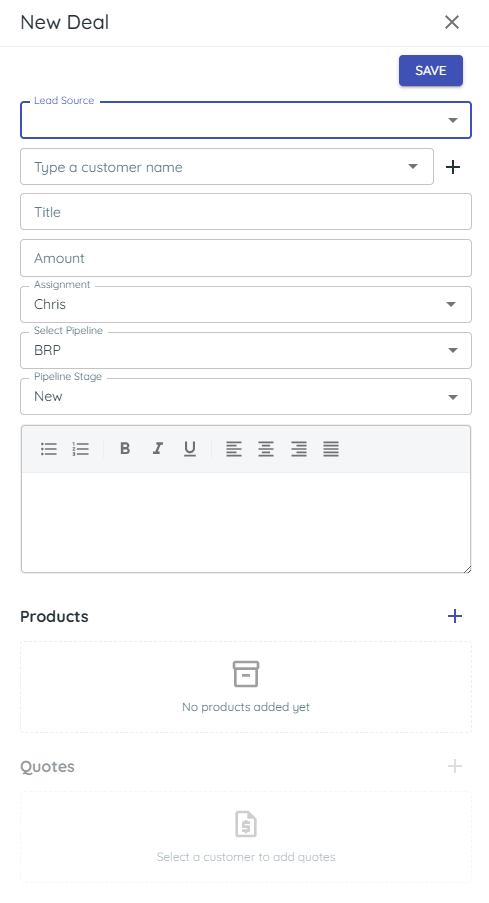Focus the Amount input field
This screenshot has height=903, width=489.
click(x=246, y=258)
